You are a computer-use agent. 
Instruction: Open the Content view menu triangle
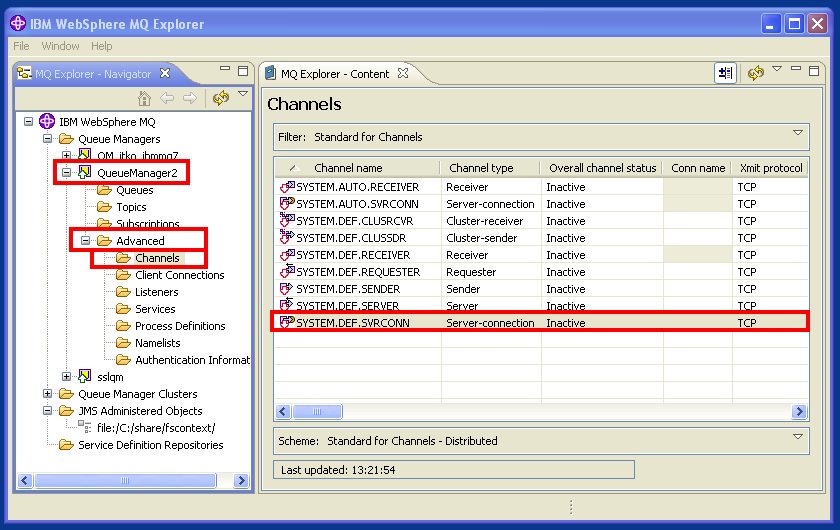777,69
